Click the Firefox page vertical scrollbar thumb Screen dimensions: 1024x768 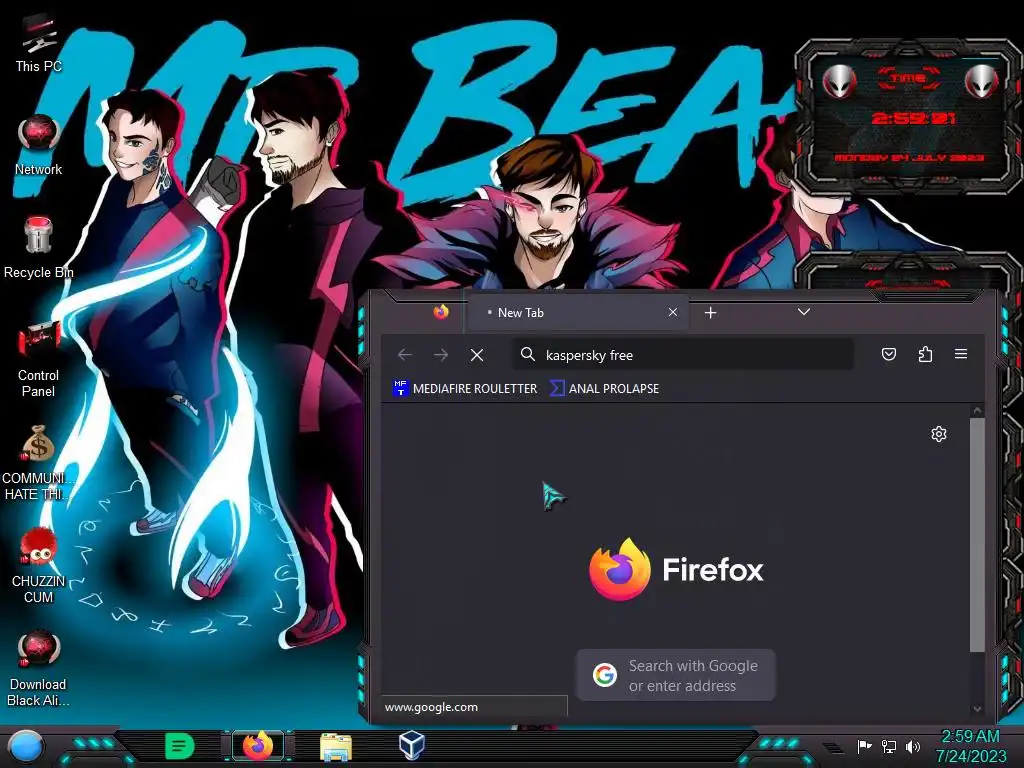tap(977, 536)
